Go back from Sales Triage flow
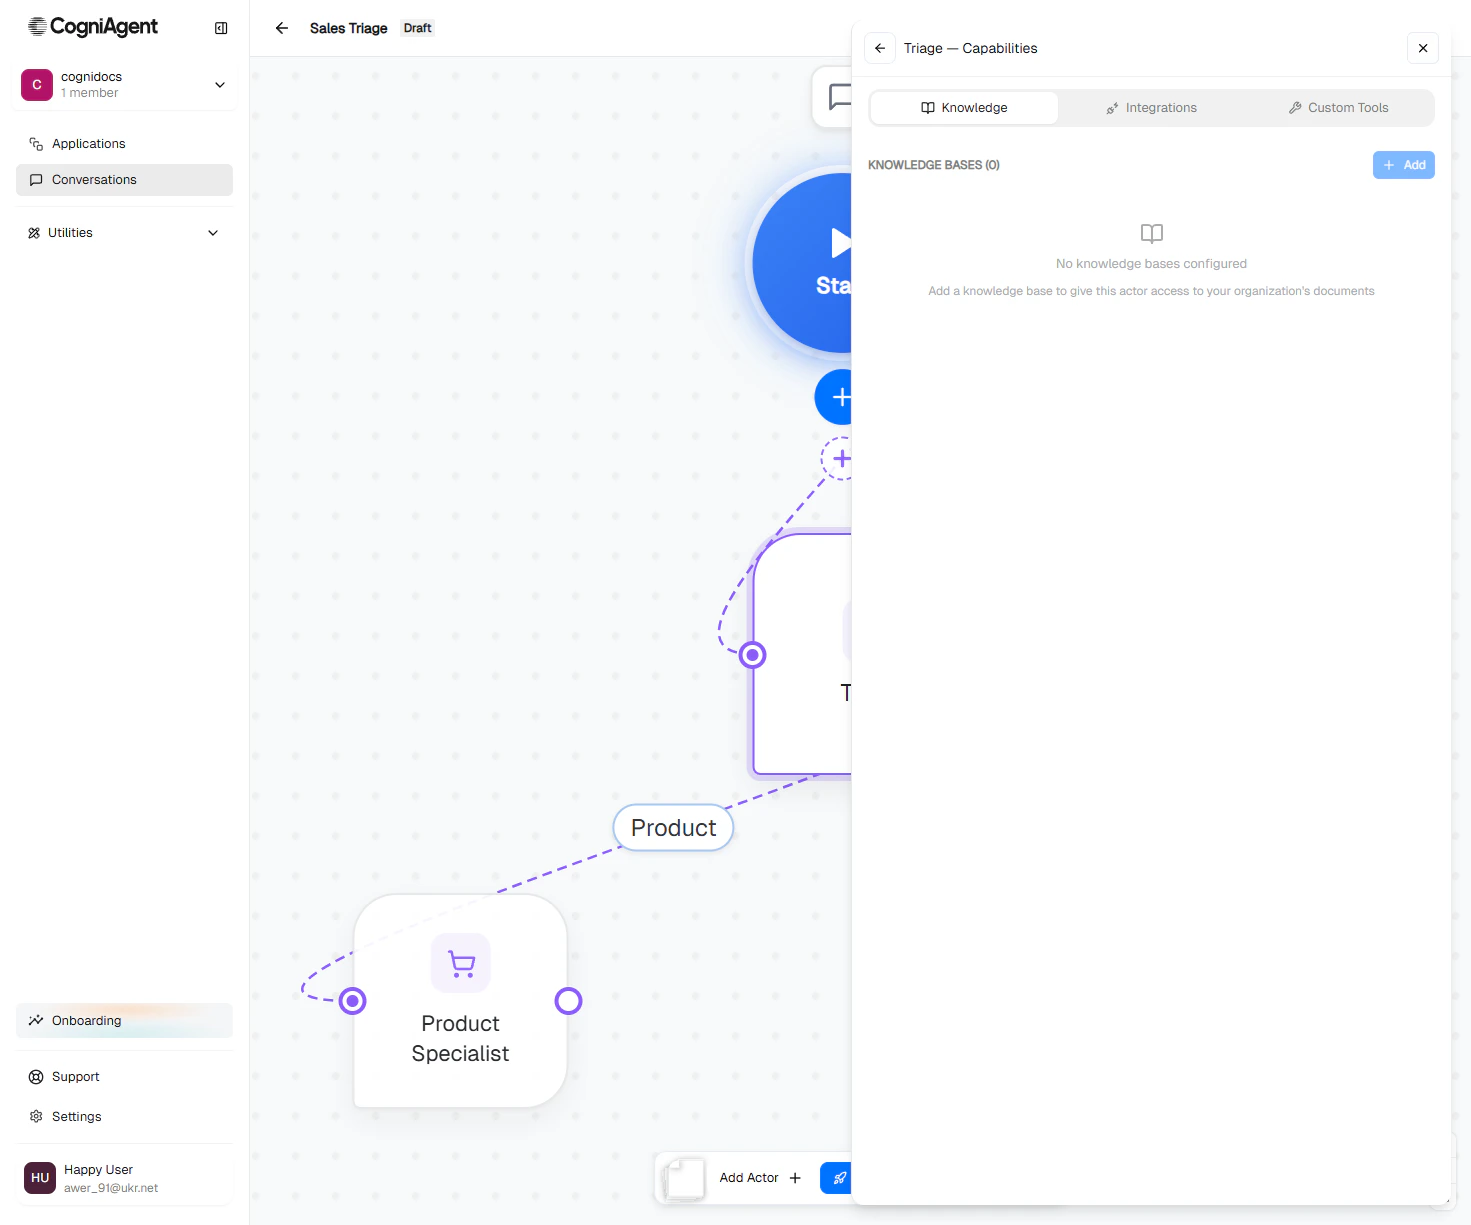Image resolution: width=1471 pixels, height=1225 pixels. [x=282, y=28]
